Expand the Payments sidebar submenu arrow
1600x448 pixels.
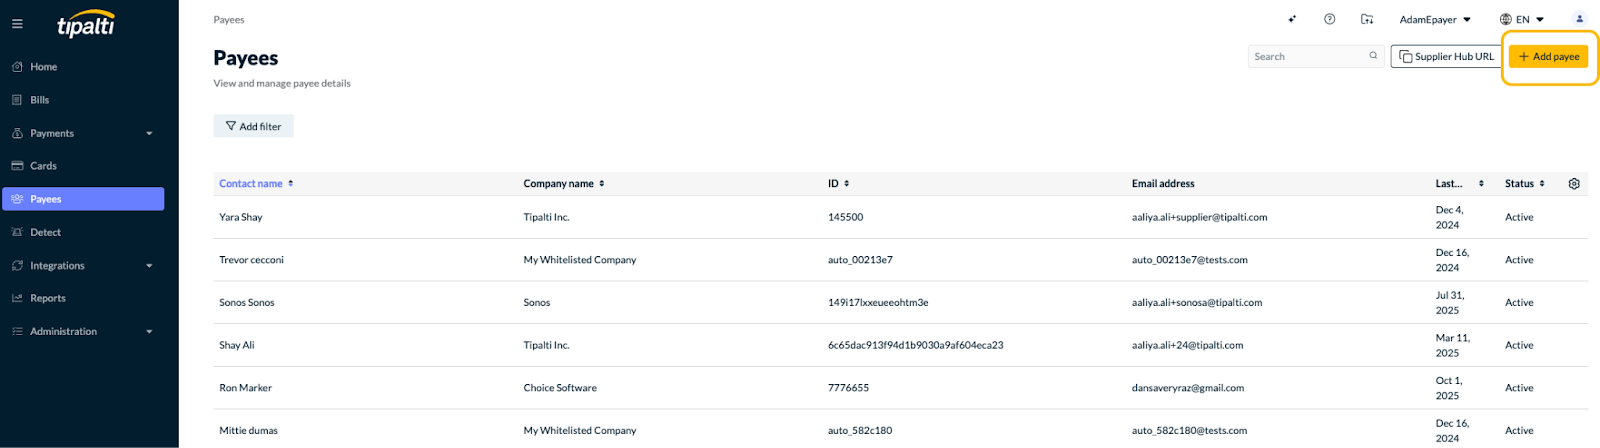point(149,133)
